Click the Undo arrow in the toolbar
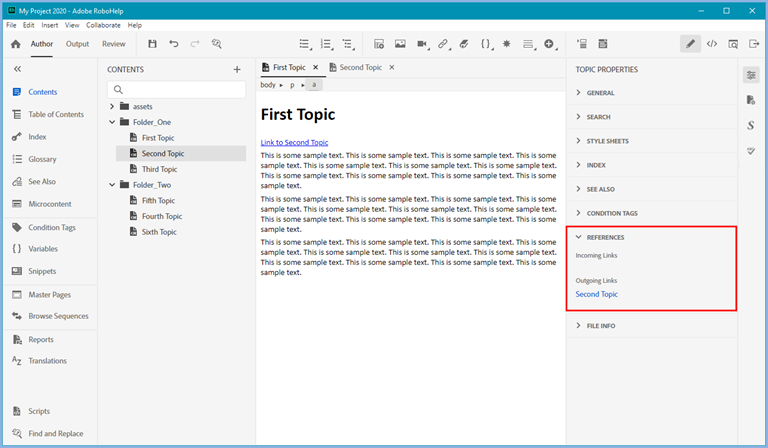 [174, 44]
